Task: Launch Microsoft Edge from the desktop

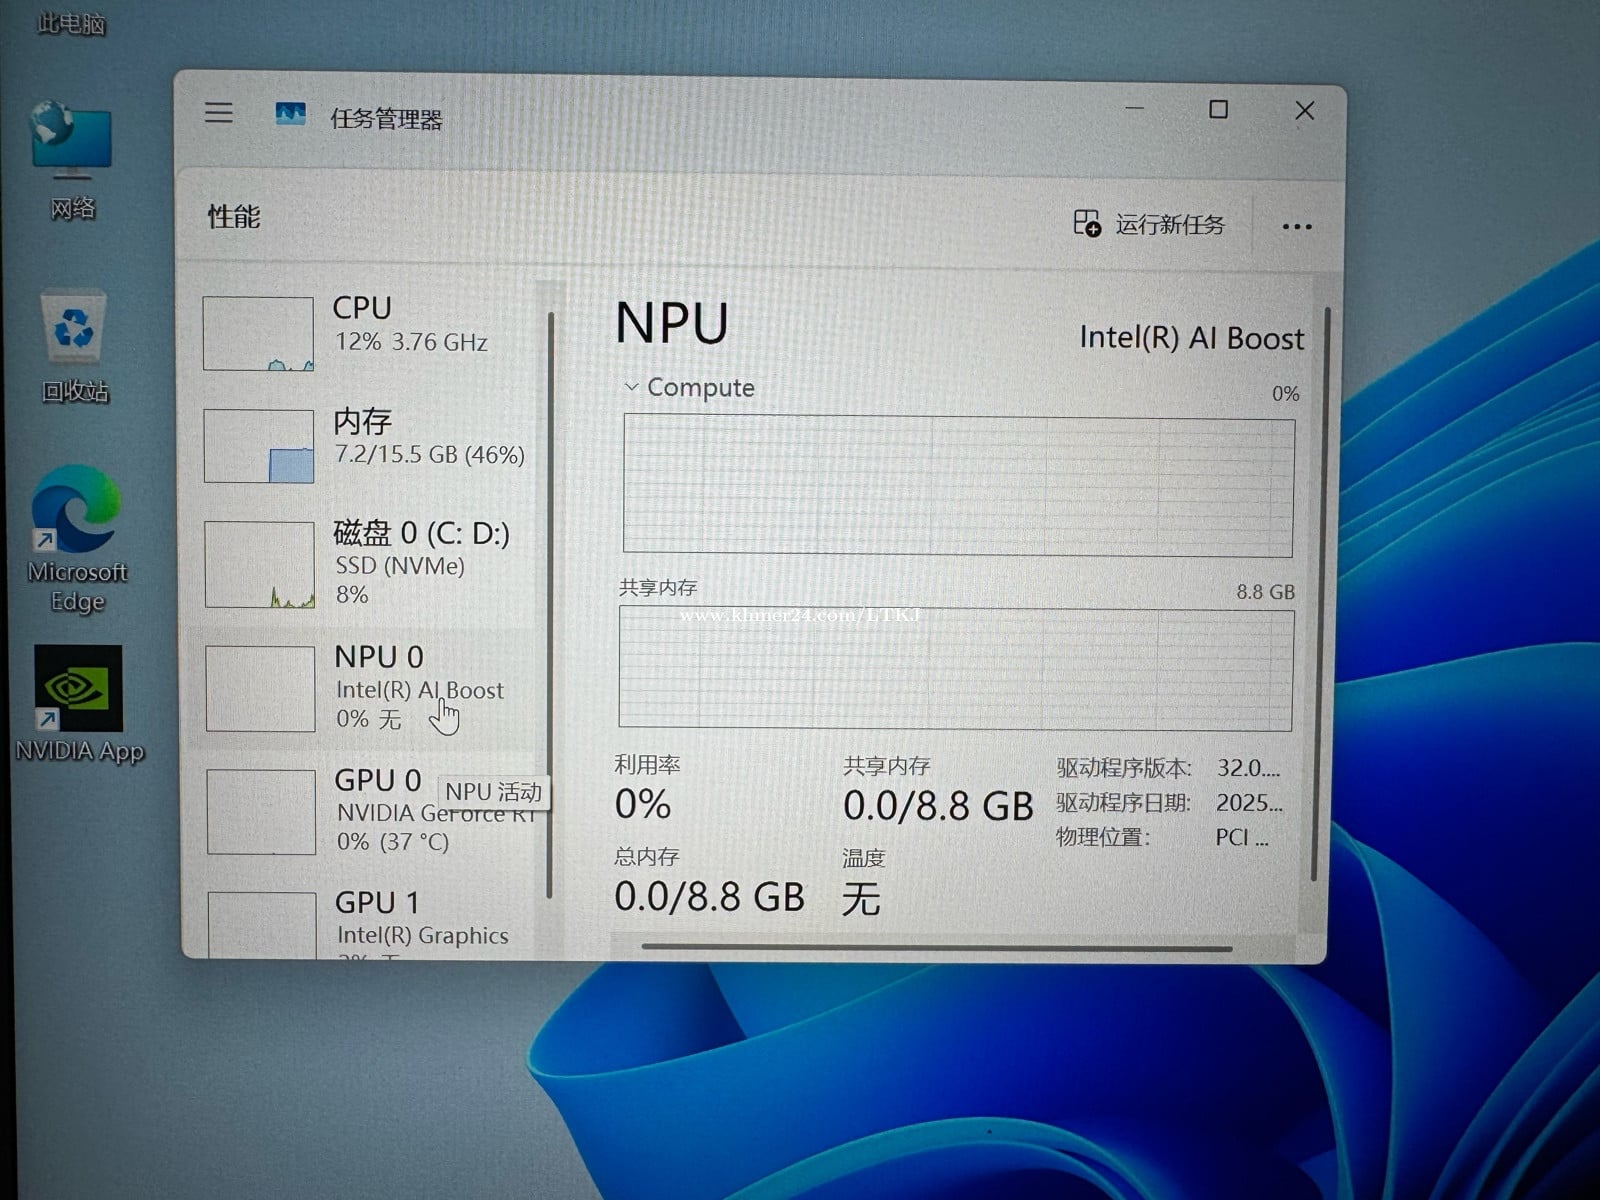Action: tap(77, 540)
